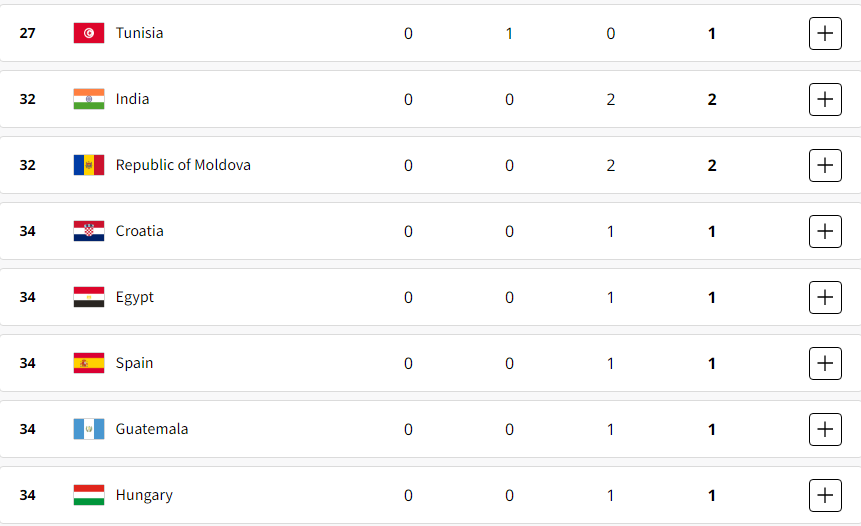Click the plus button for Egypt
The height and width of the screenshot is (526, 861).
coord(825,297)
